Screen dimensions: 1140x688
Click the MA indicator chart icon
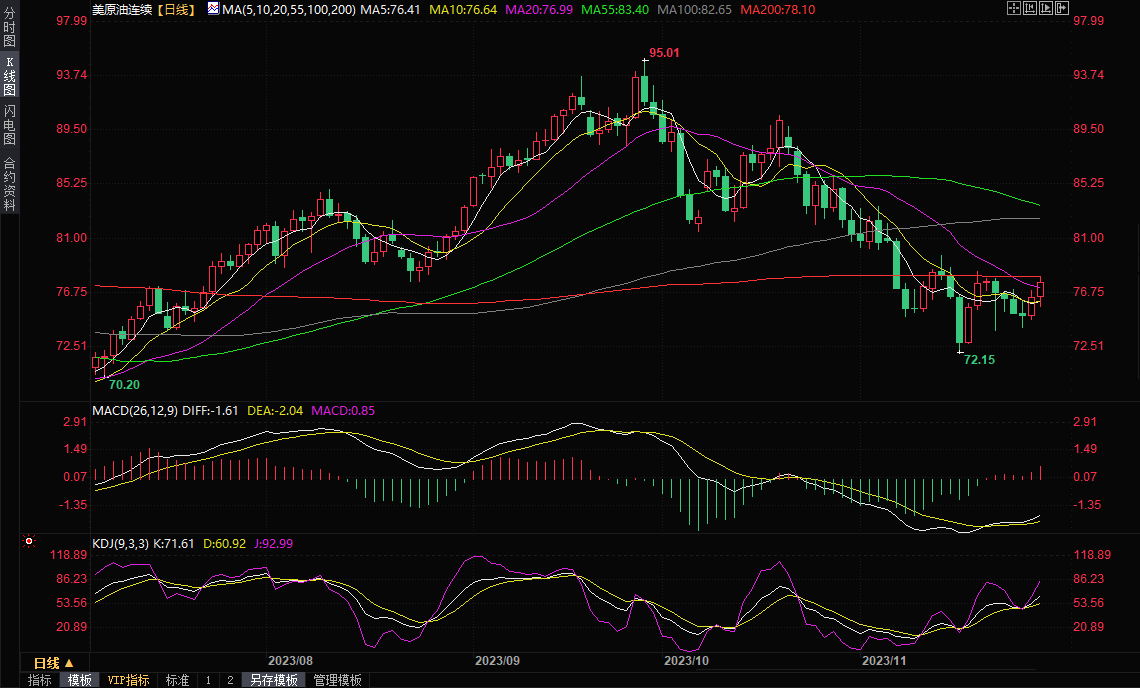[x=213, y=9]
